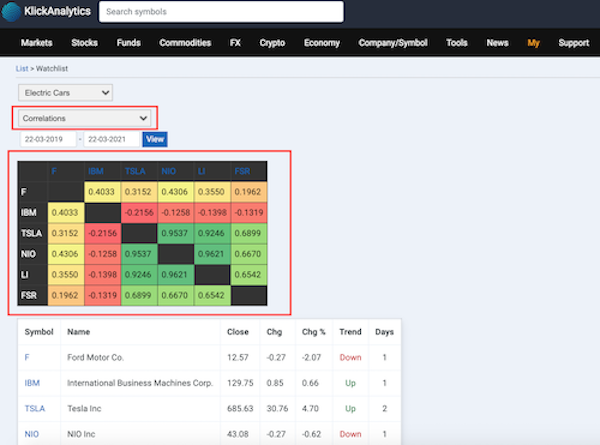This screenshot has width=600, height=445.
Task: Open the Support menu
Action: pyautogui.click(x=574, y=43)
